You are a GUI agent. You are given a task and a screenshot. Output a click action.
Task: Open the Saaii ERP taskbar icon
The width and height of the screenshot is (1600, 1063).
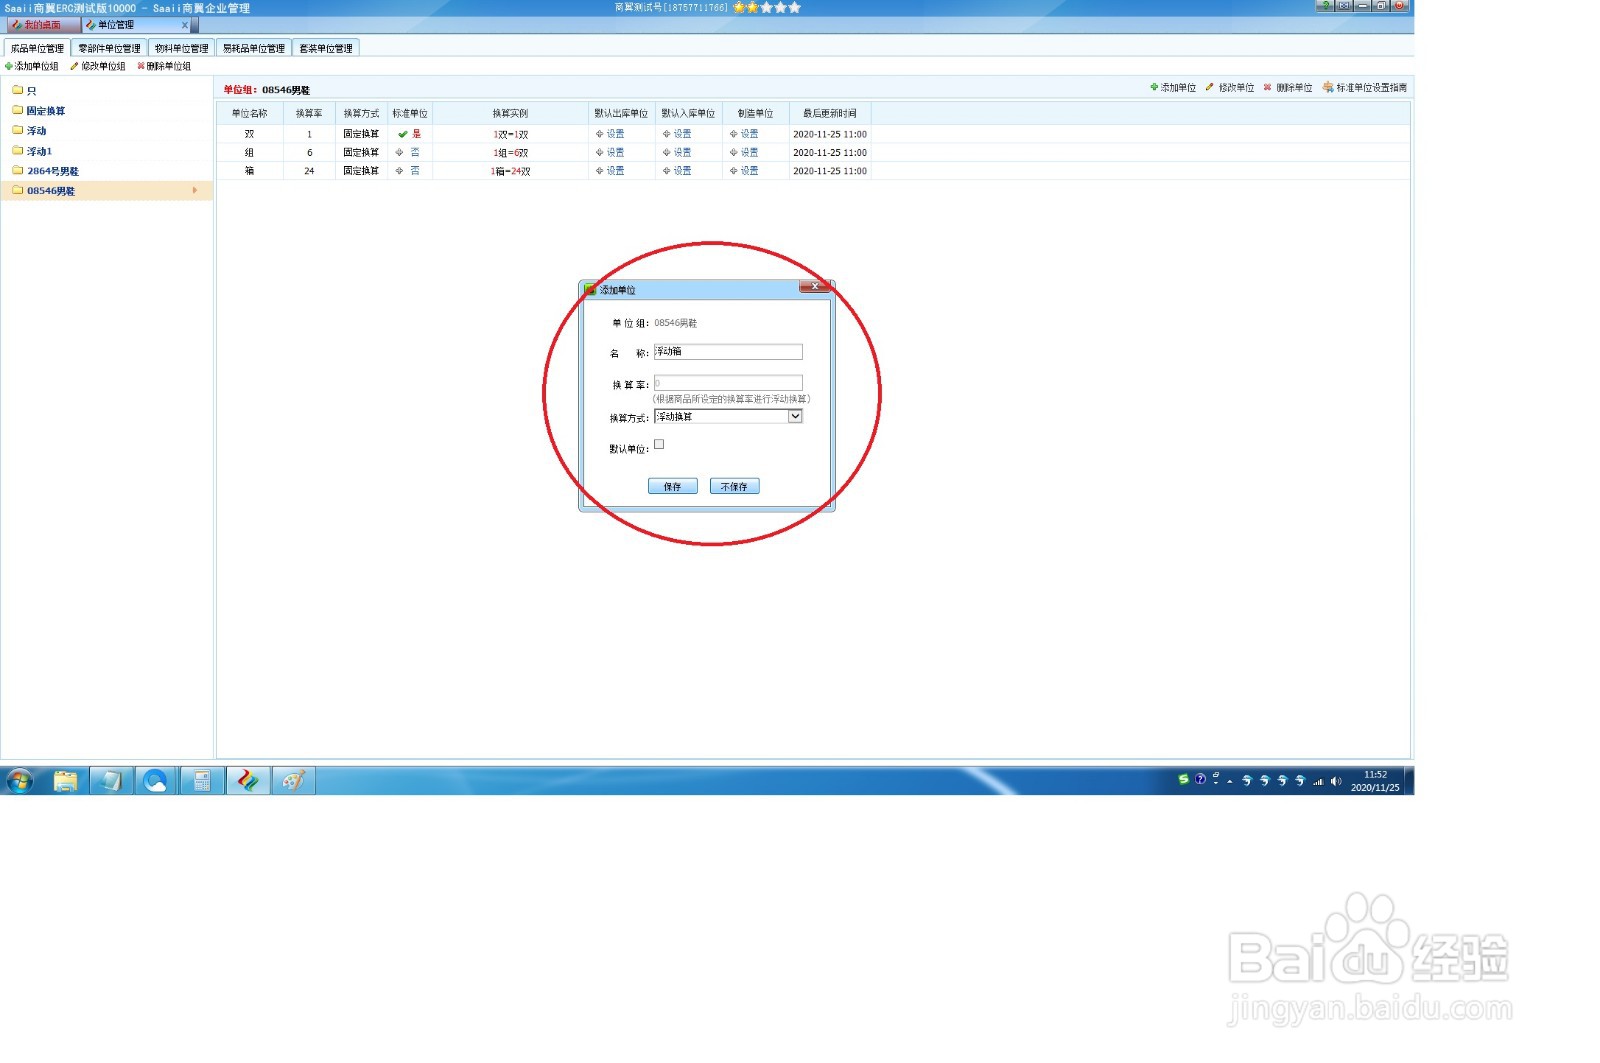pyautogui.click(x=248, y=781)
